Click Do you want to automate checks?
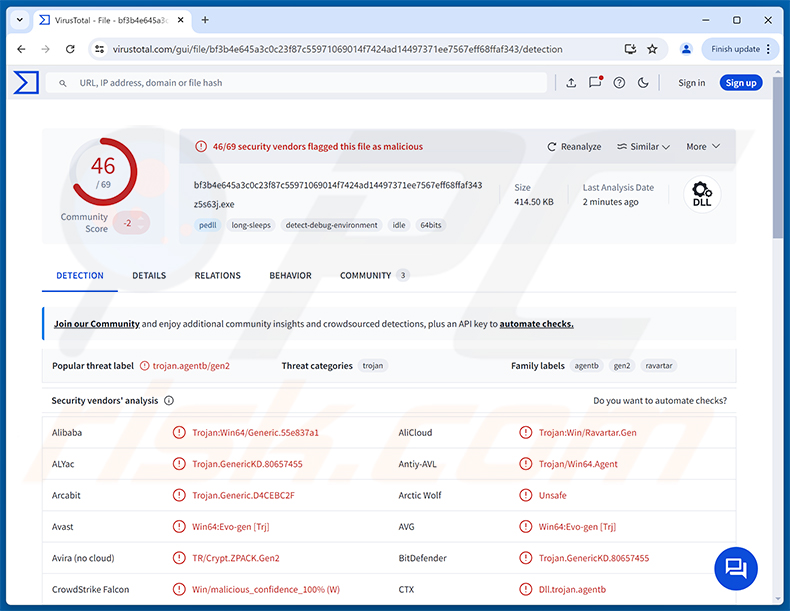Screen dimensions: 790x611 tap(660, 401)
